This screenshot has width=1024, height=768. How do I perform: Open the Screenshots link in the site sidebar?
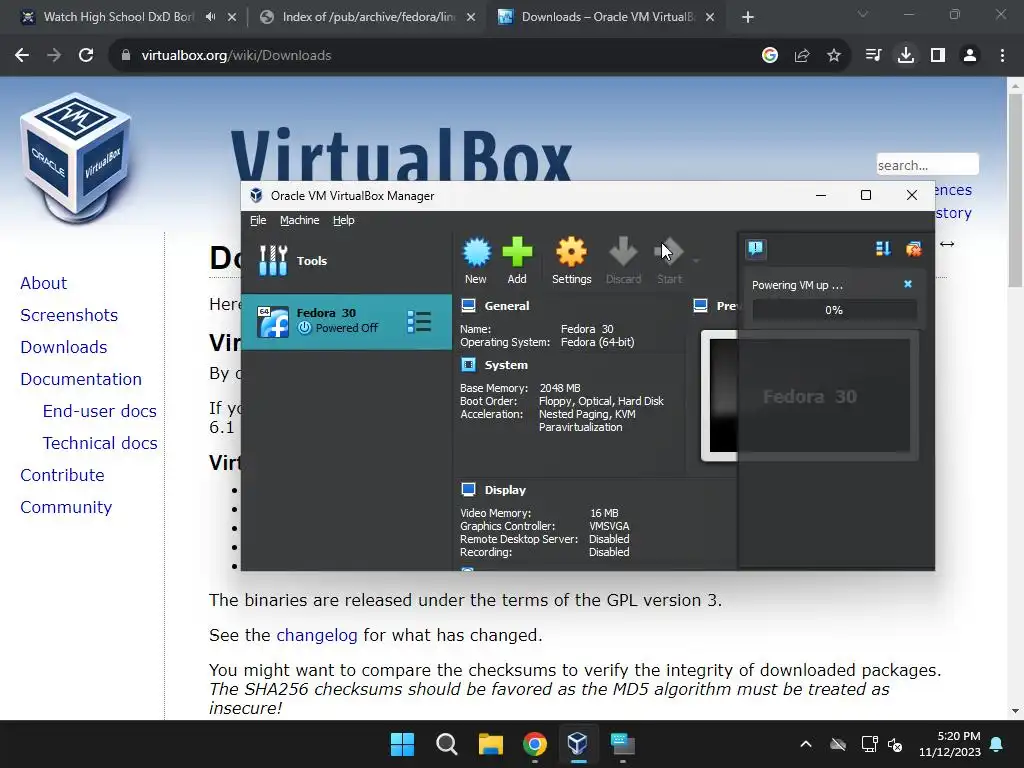(69, 315)
